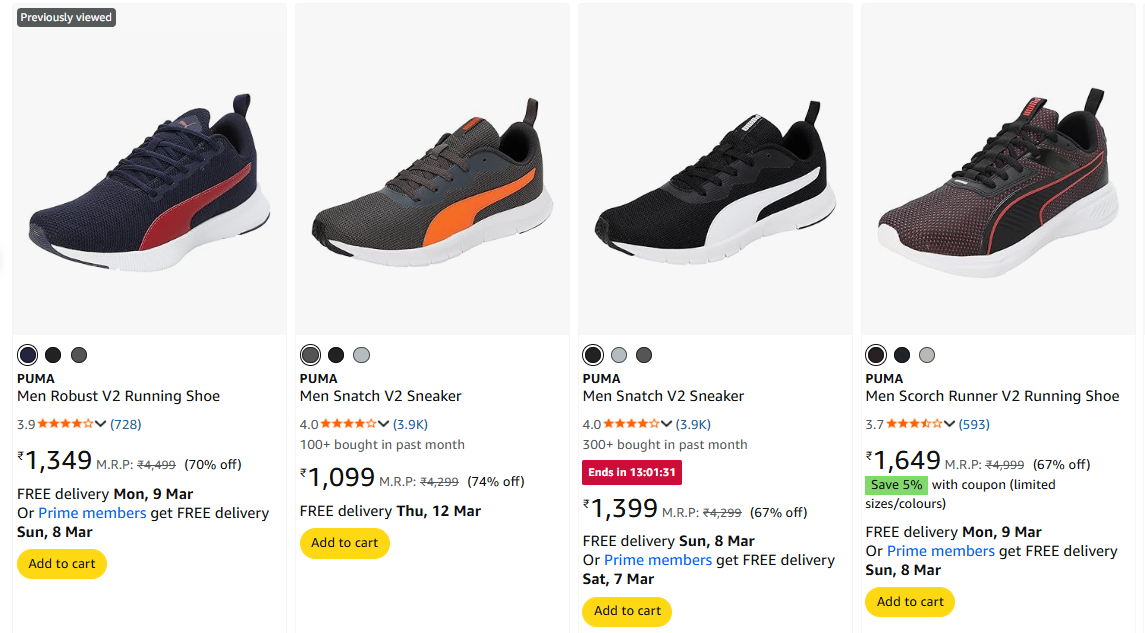Open rating breakdown arrow for Scorch Runner V2
Screen dimensions: 1145x633
(x=949, y=424)
